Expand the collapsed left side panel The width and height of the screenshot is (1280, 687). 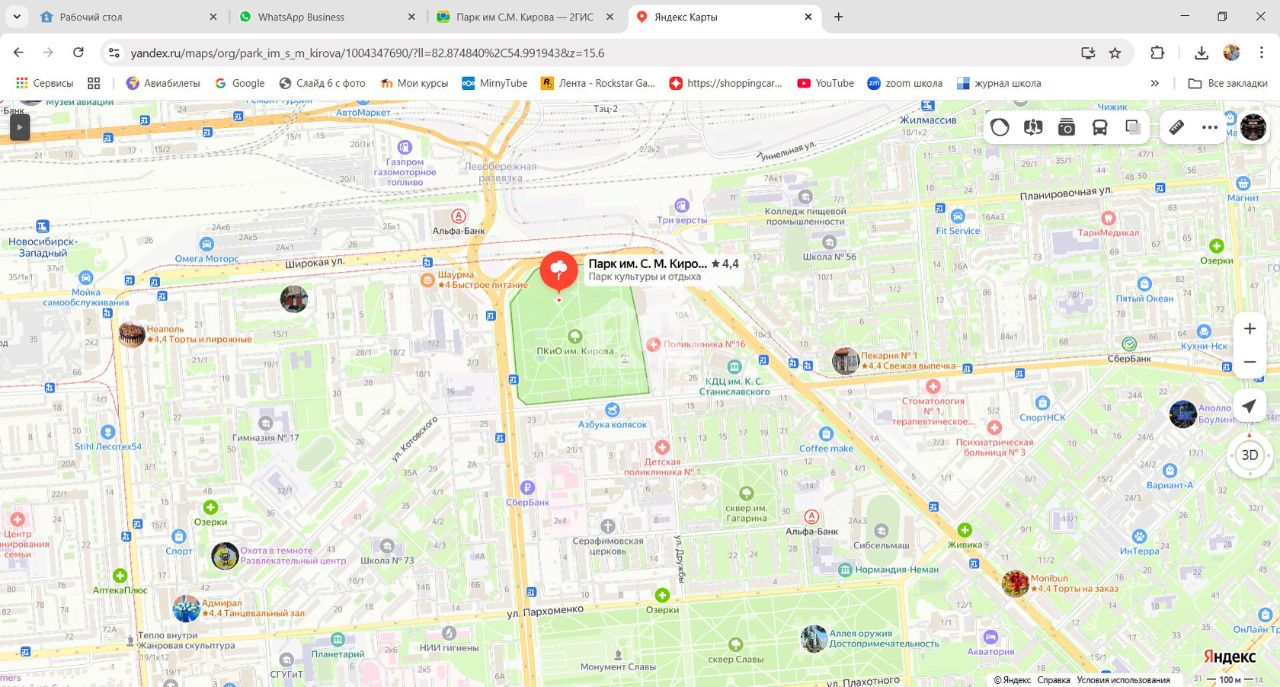click(20, 126)
